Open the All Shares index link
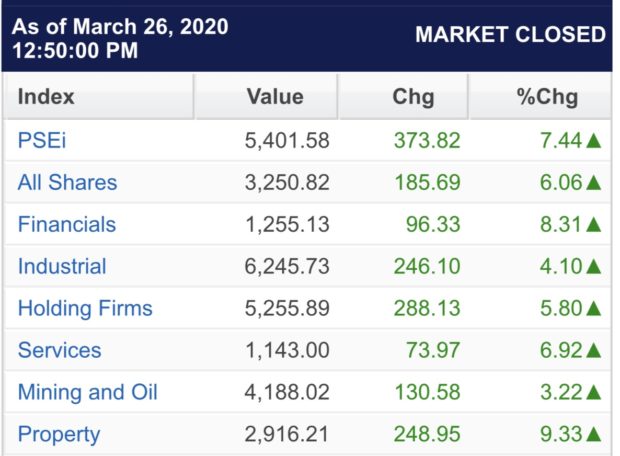 click(x=67, y=182)
